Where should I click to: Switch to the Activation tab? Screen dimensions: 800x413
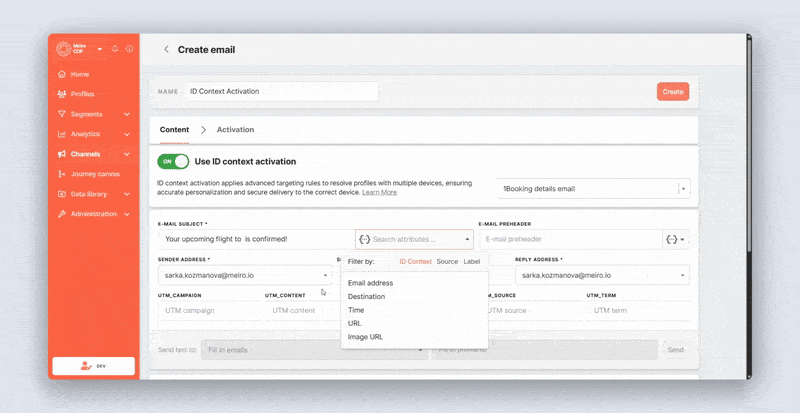tap(235, 130)
